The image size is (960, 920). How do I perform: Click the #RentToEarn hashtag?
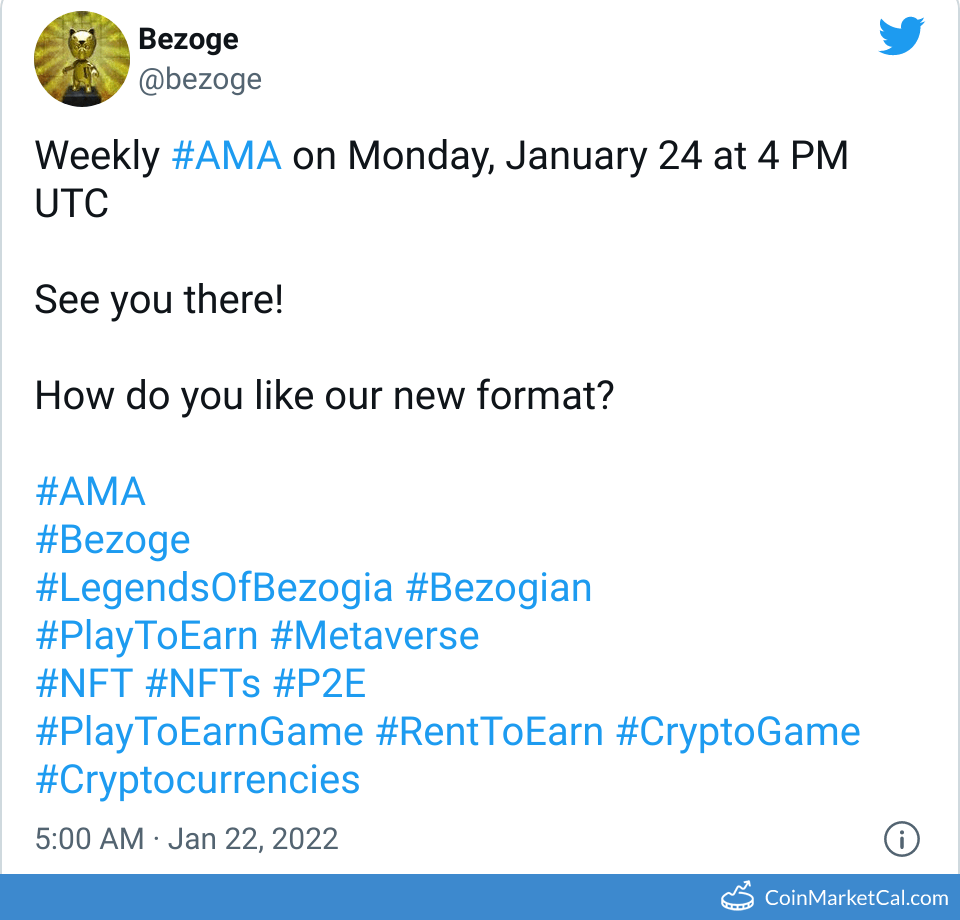point(489,732)
